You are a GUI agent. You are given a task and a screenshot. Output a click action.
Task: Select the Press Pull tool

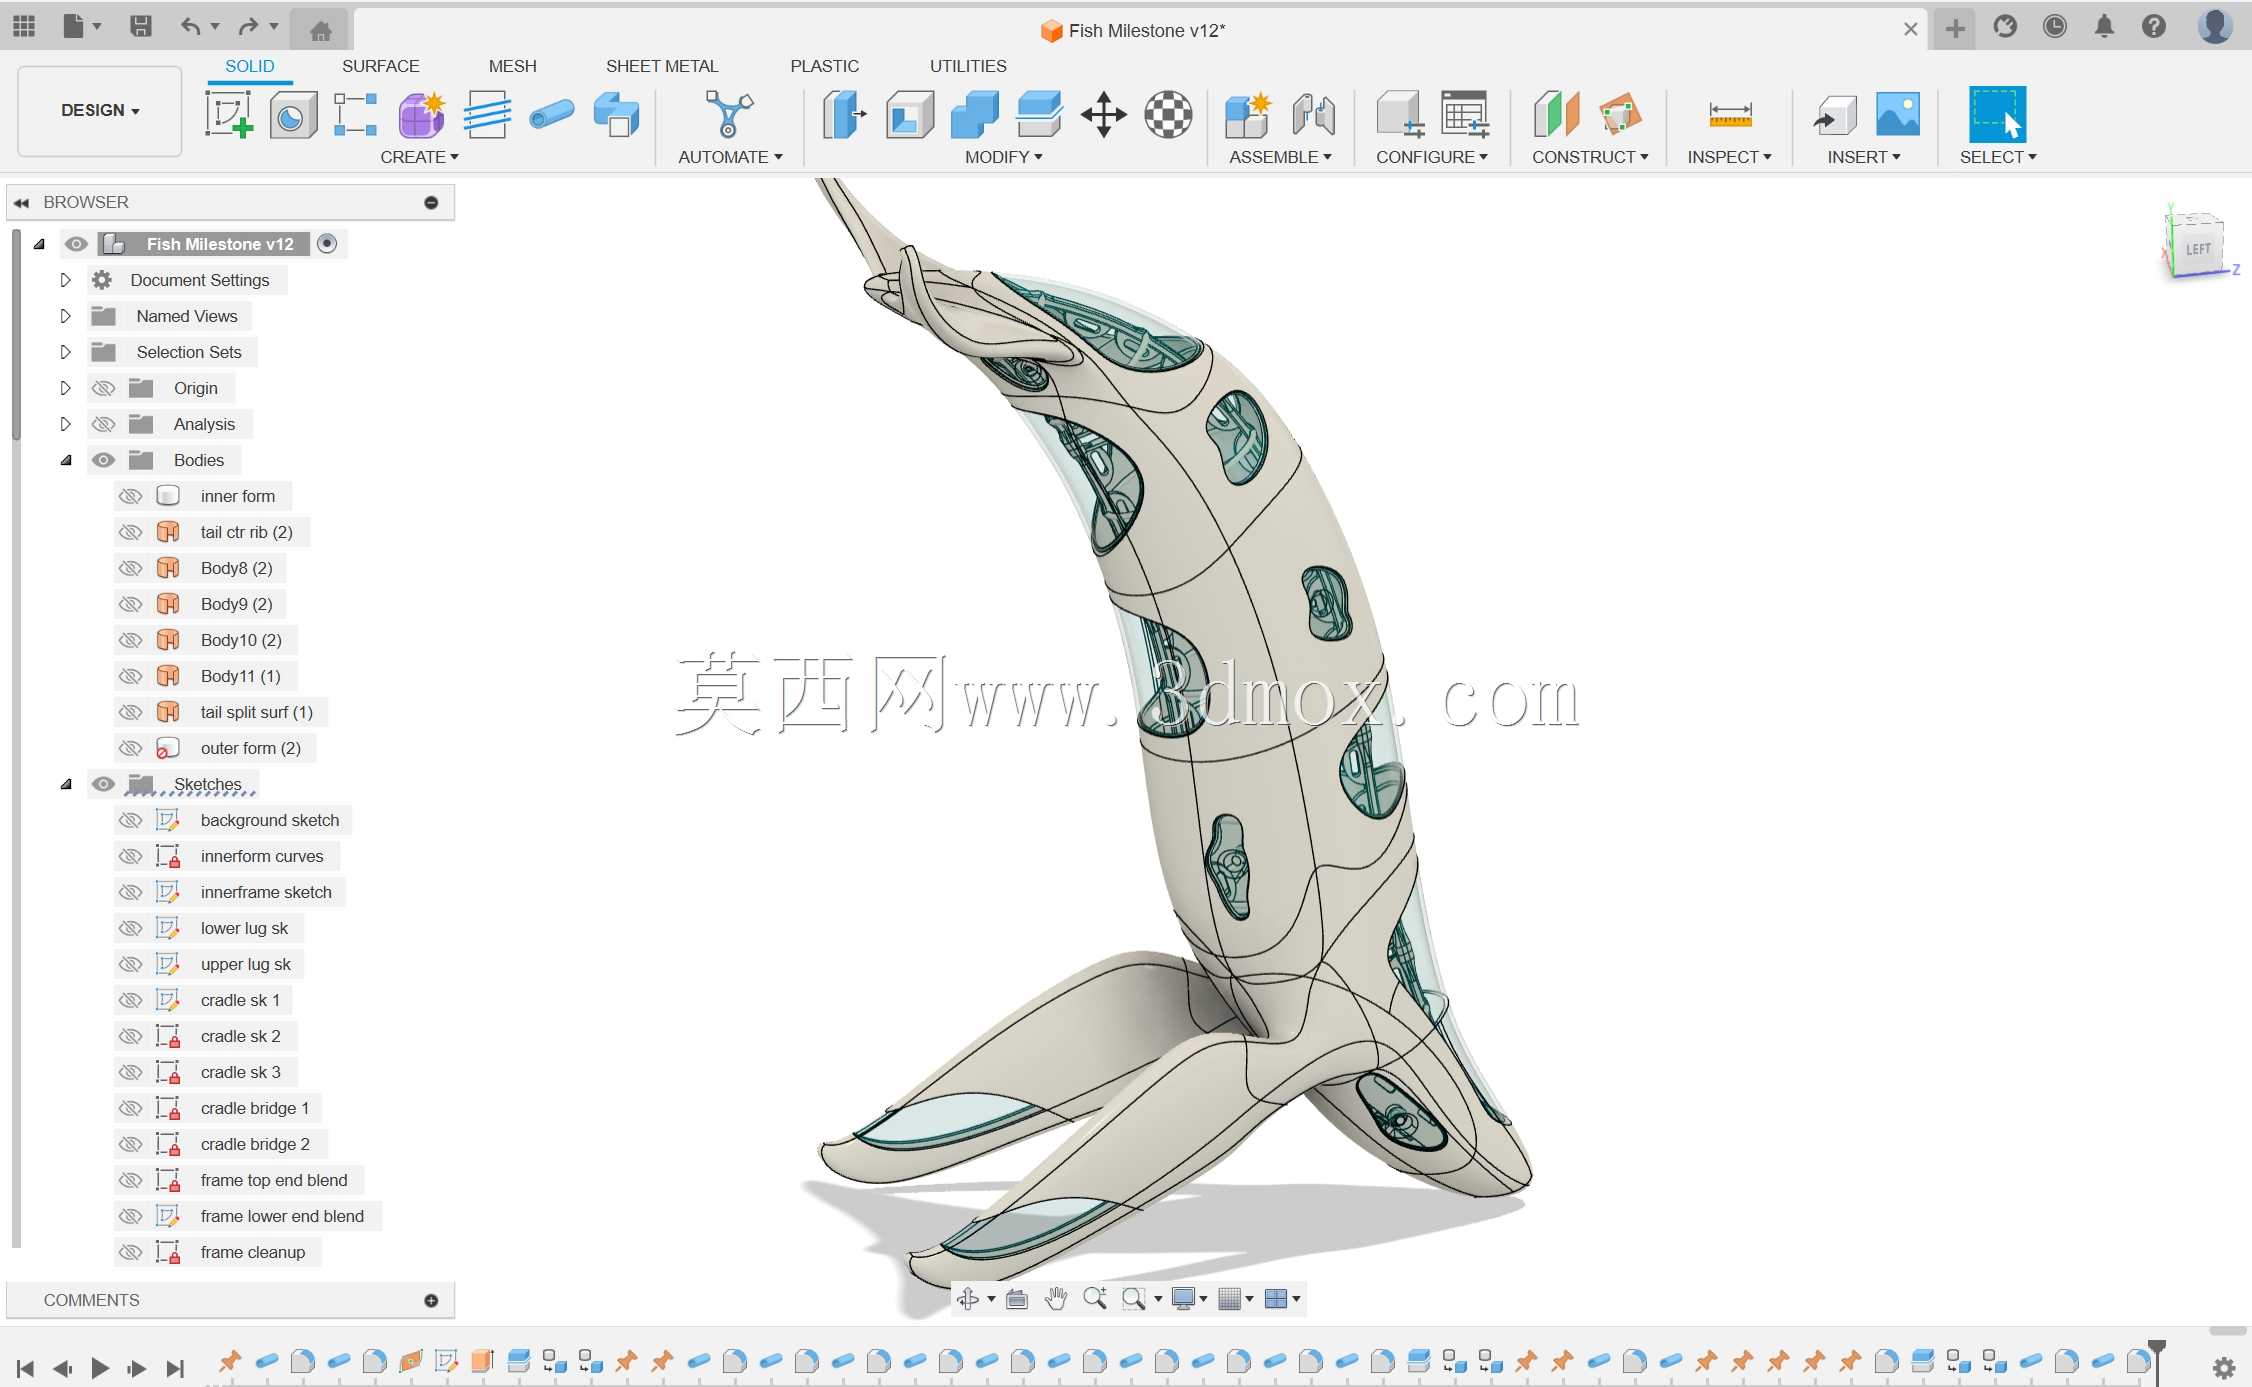[845, 114]
